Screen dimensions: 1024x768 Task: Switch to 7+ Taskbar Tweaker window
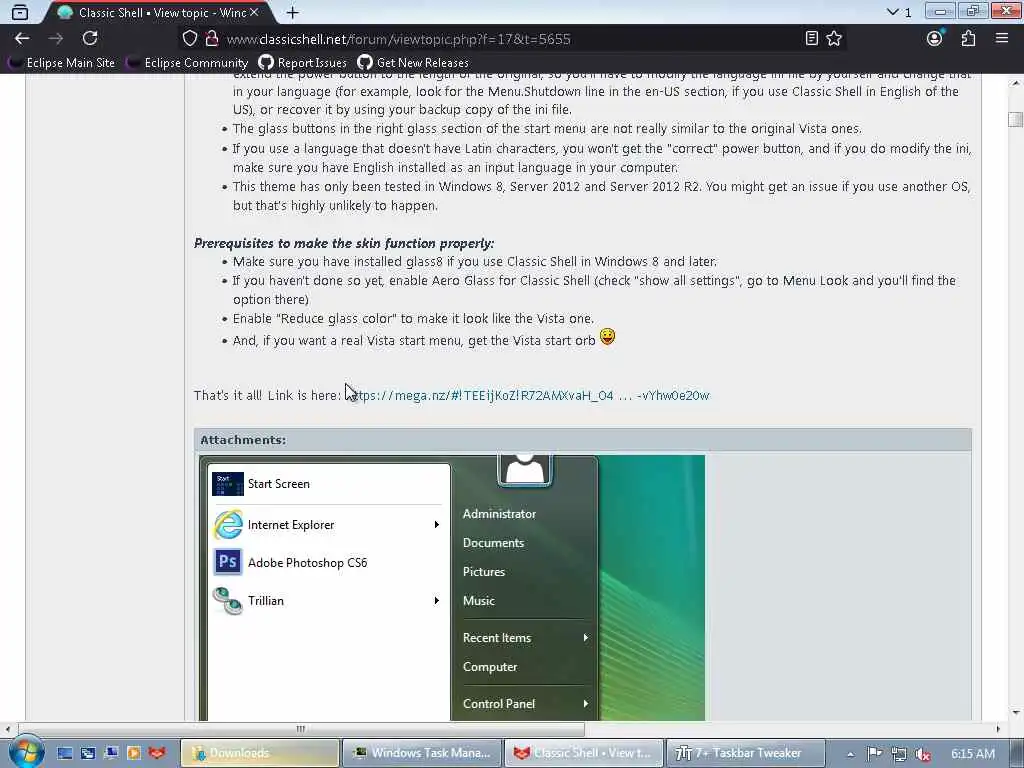click(x=746, y=753)
